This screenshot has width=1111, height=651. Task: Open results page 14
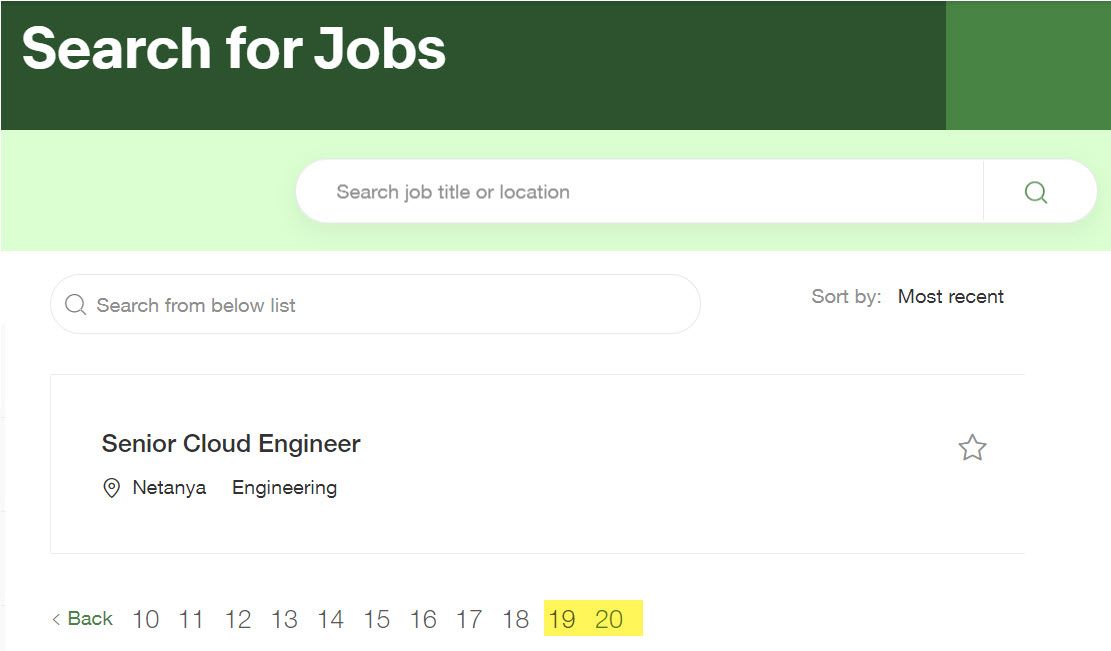point(330,620)
